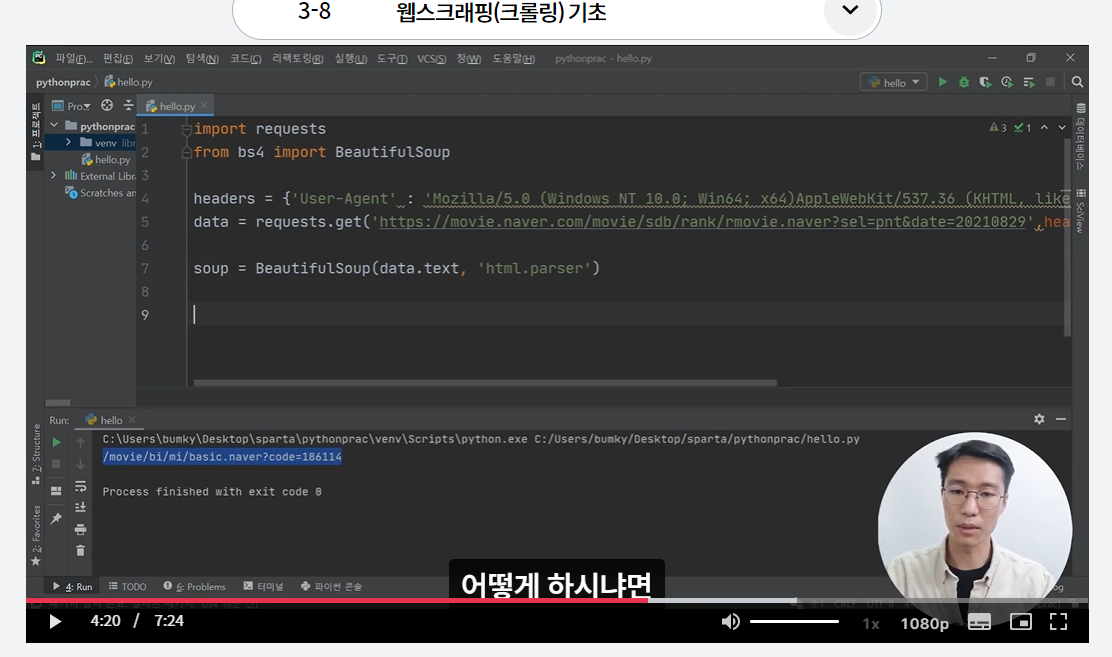Image resolution: width=1112 pixels, height=657 pixels.
Task: Open the Problems tool window
Action: [194, 587]
